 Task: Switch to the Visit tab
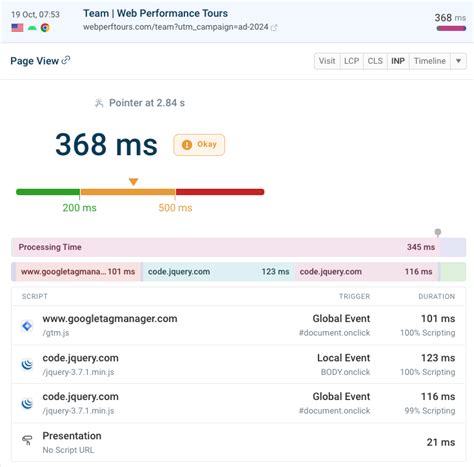(x=327, y=61)
